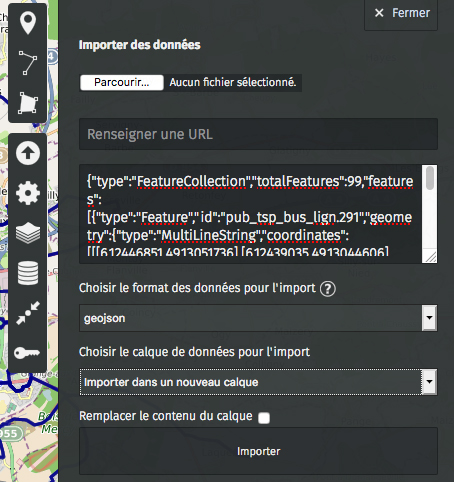454x482 pixels.
Task: Open the tile layers database icon
Action: pos(28,273)
